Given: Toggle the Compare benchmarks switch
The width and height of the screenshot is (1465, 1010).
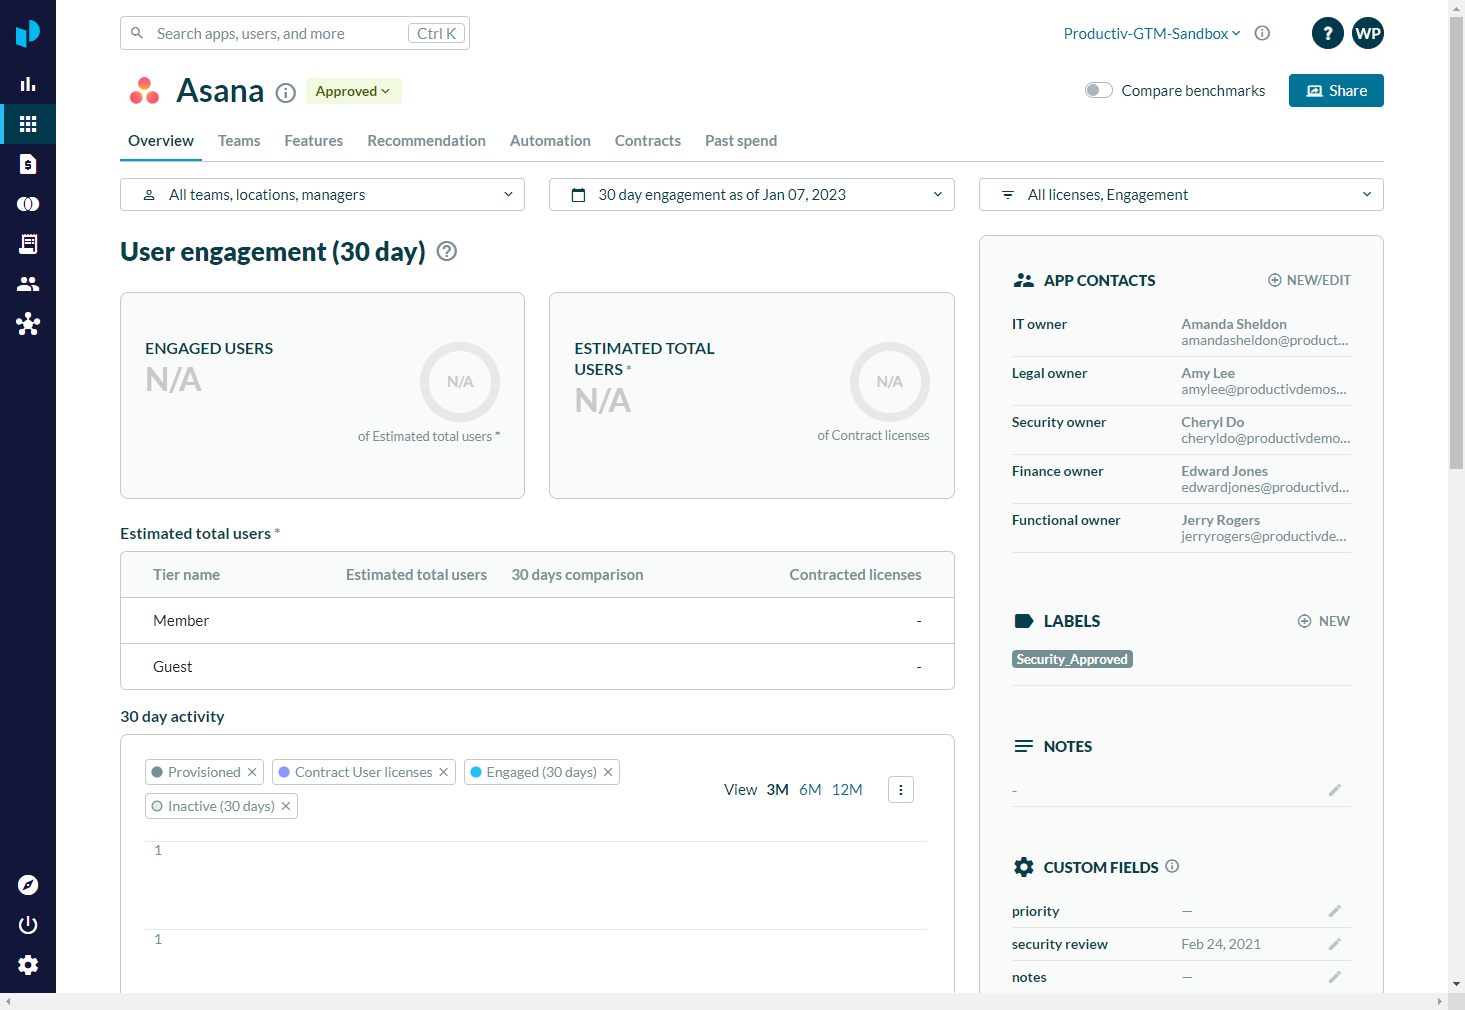Looking at the screenshot, I should coord(1098,91).
